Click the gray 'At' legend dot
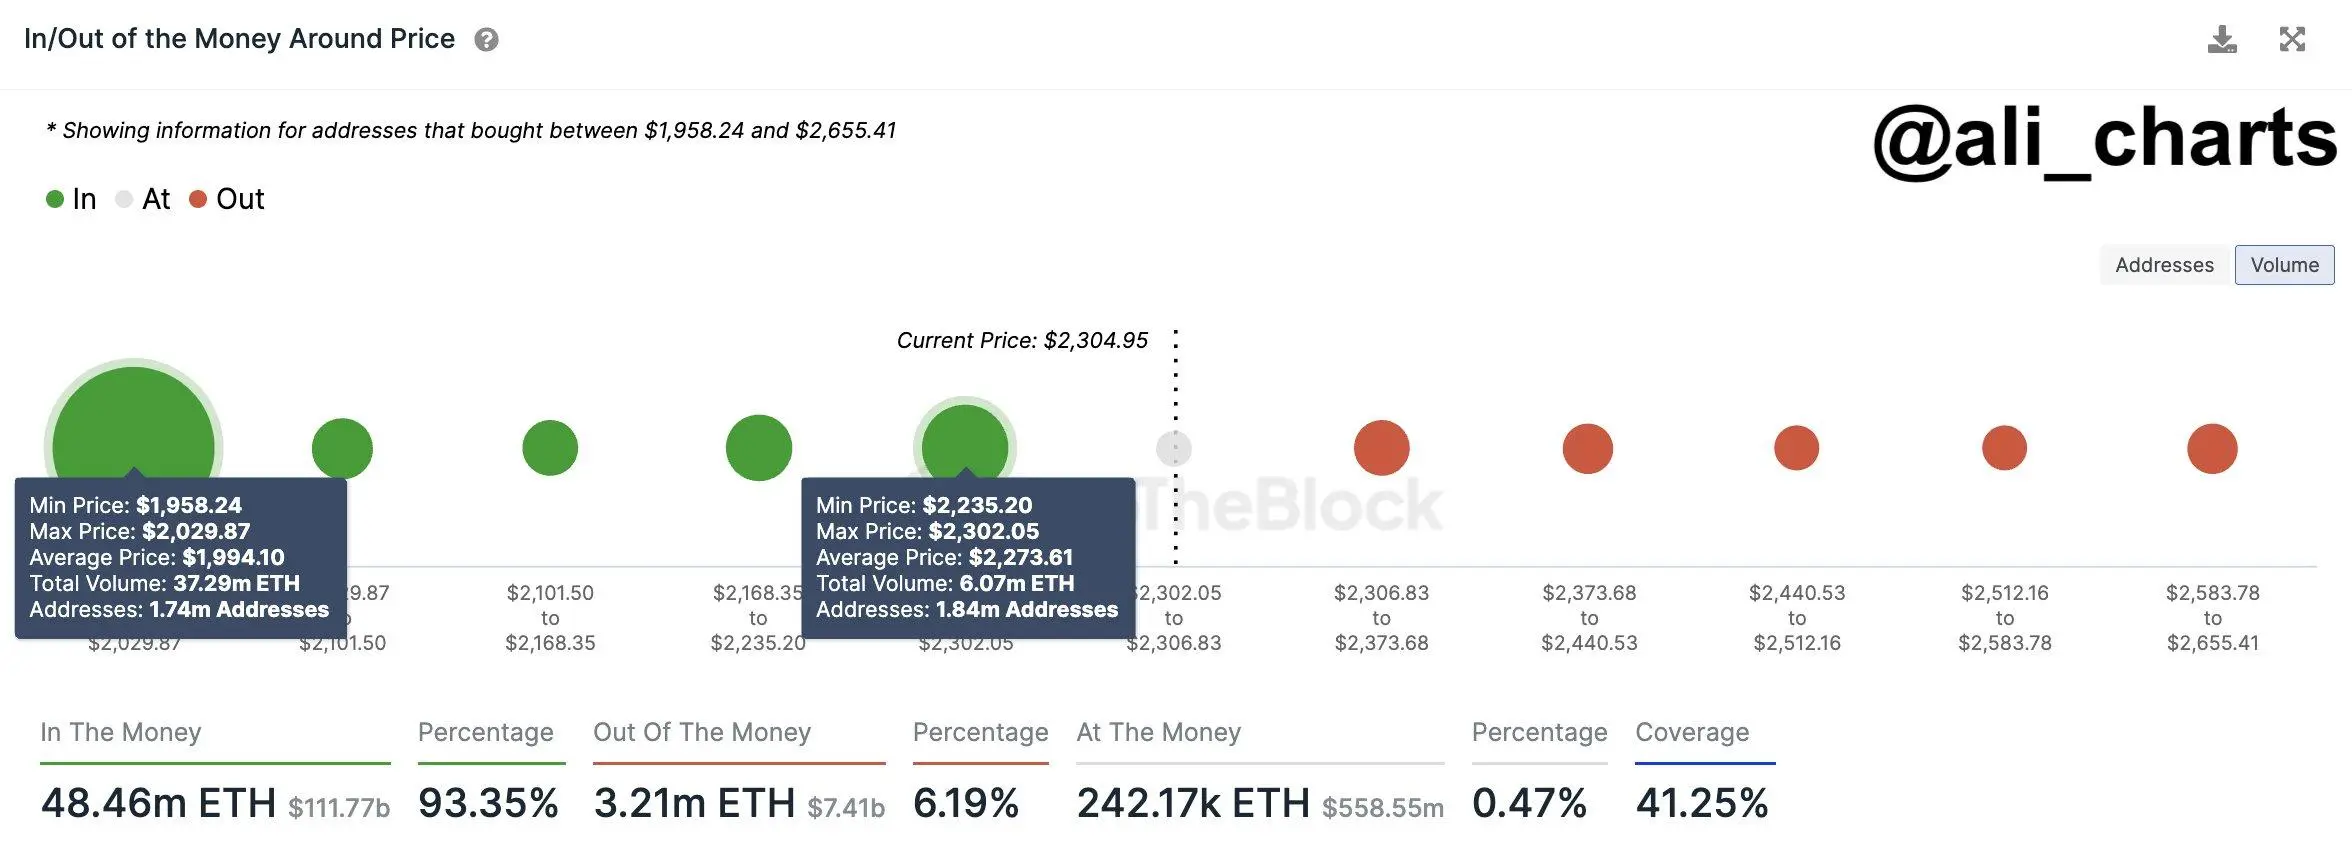This screenshot has width=2352, height=860. [124, 199]
